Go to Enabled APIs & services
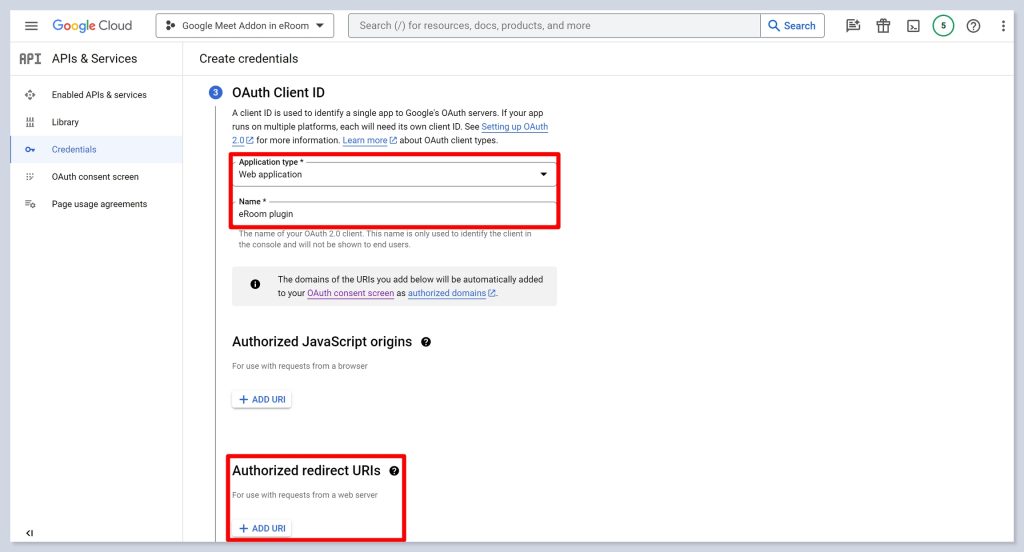 pyautogui.click(x=99, y=95)
